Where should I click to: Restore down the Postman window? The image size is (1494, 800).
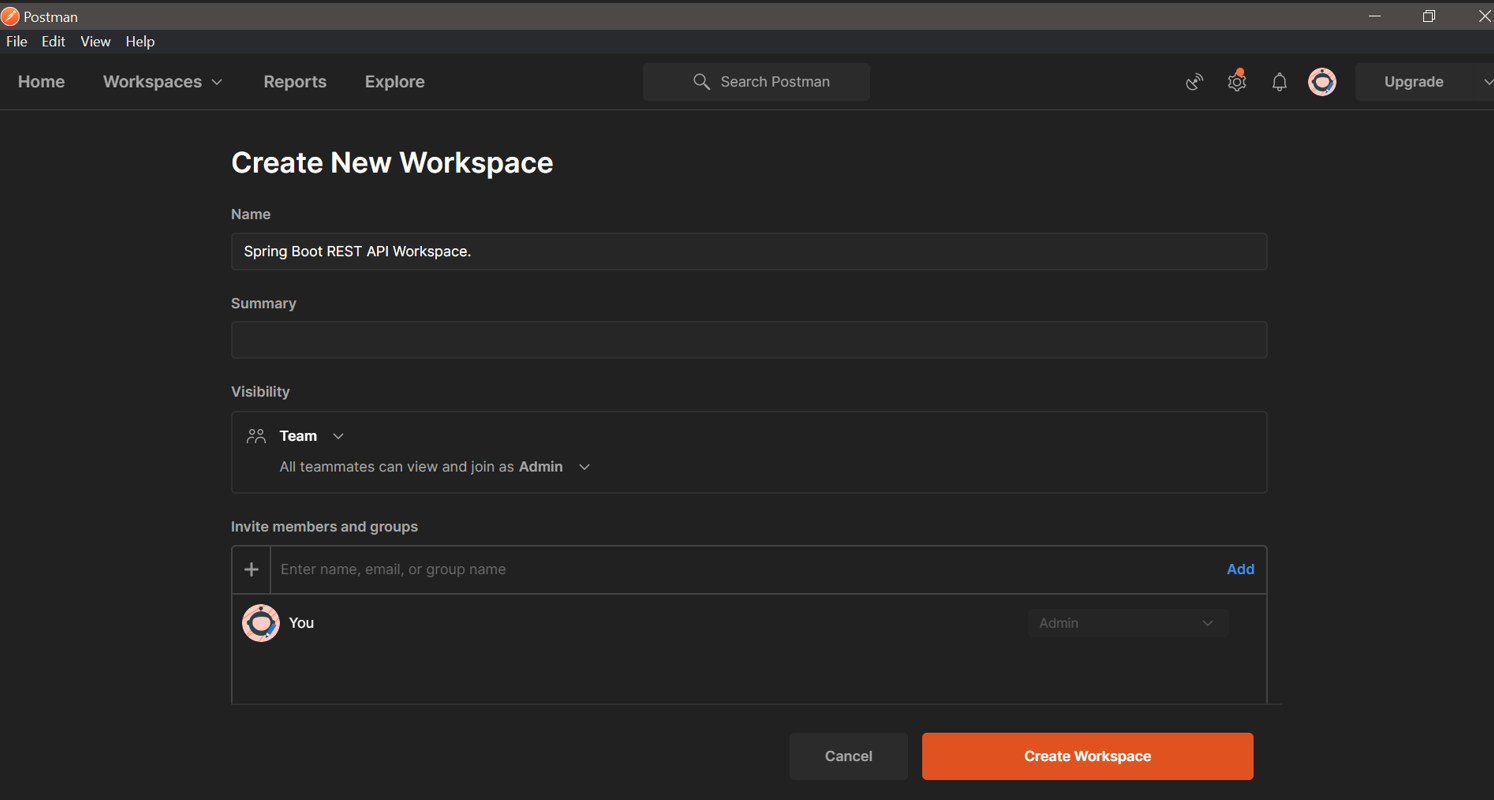point(1429,16)
